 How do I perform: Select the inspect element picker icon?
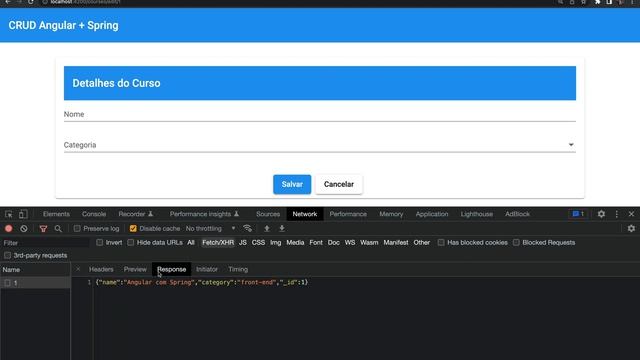tap(9, 214)
